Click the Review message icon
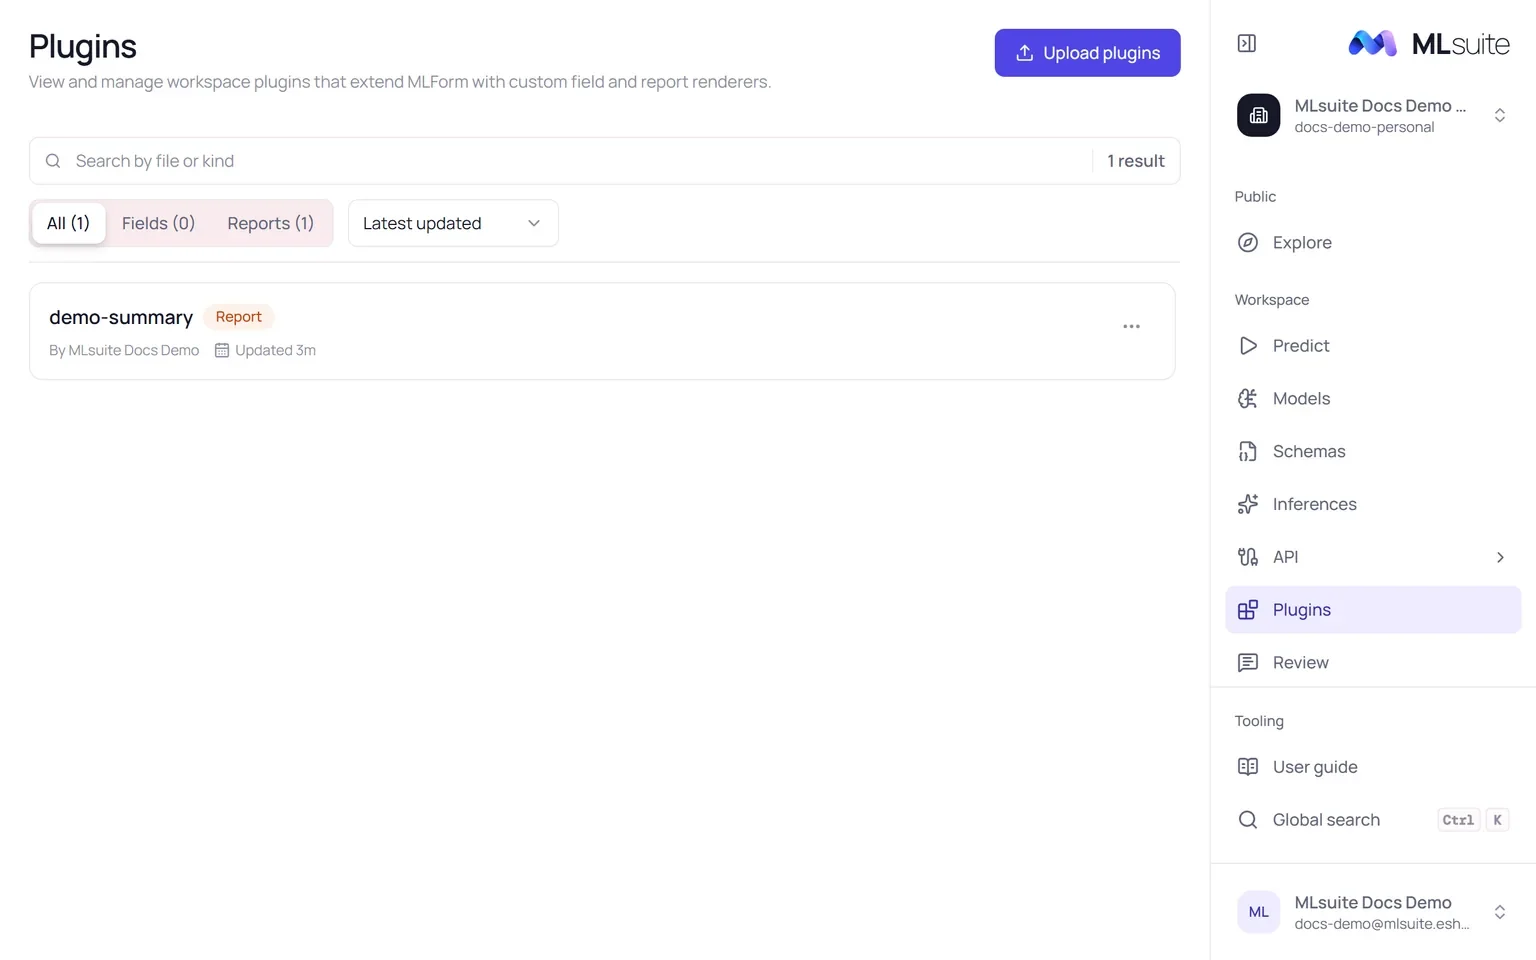 point(1248,663)
